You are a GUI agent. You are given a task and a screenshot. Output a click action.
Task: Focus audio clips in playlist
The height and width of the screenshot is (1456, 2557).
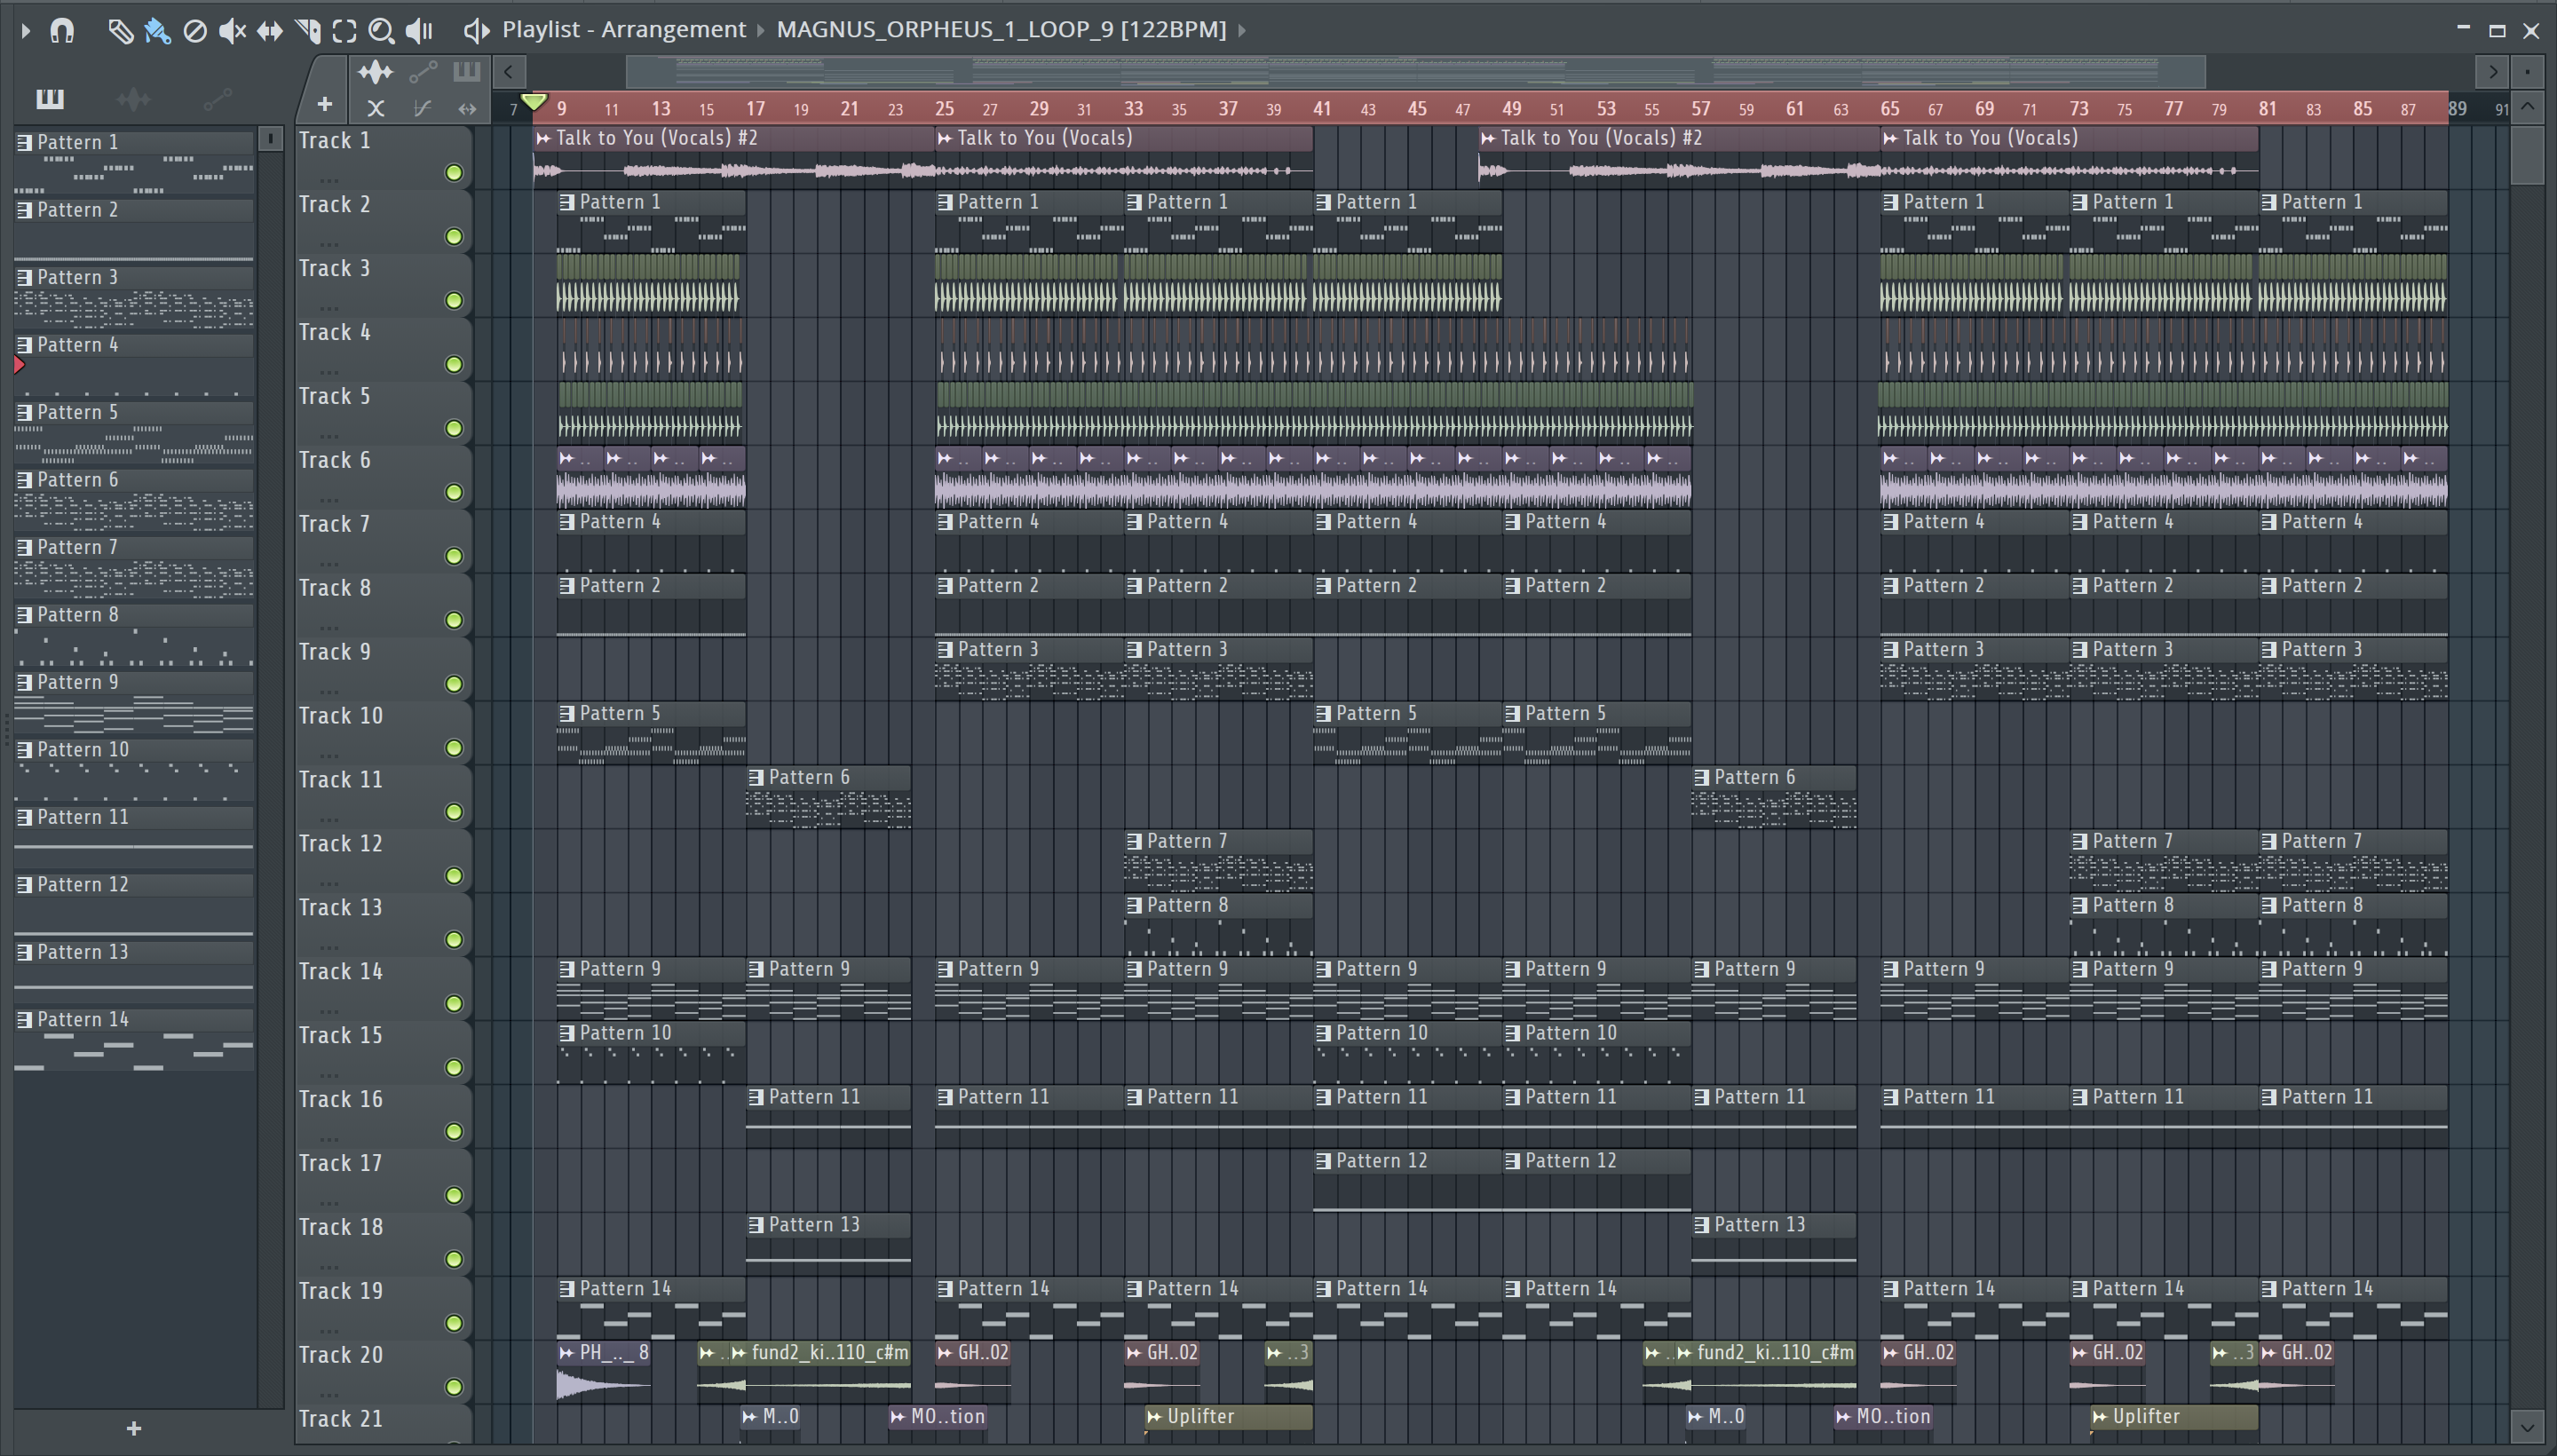(376, 72)
